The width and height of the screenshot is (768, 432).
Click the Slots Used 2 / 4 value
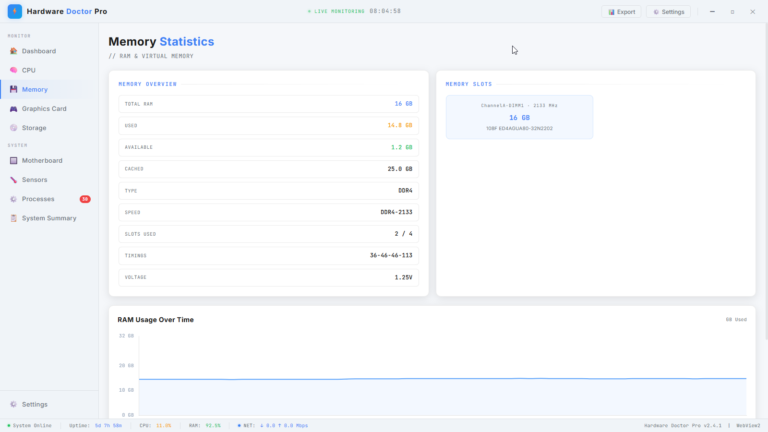(404, 234)
